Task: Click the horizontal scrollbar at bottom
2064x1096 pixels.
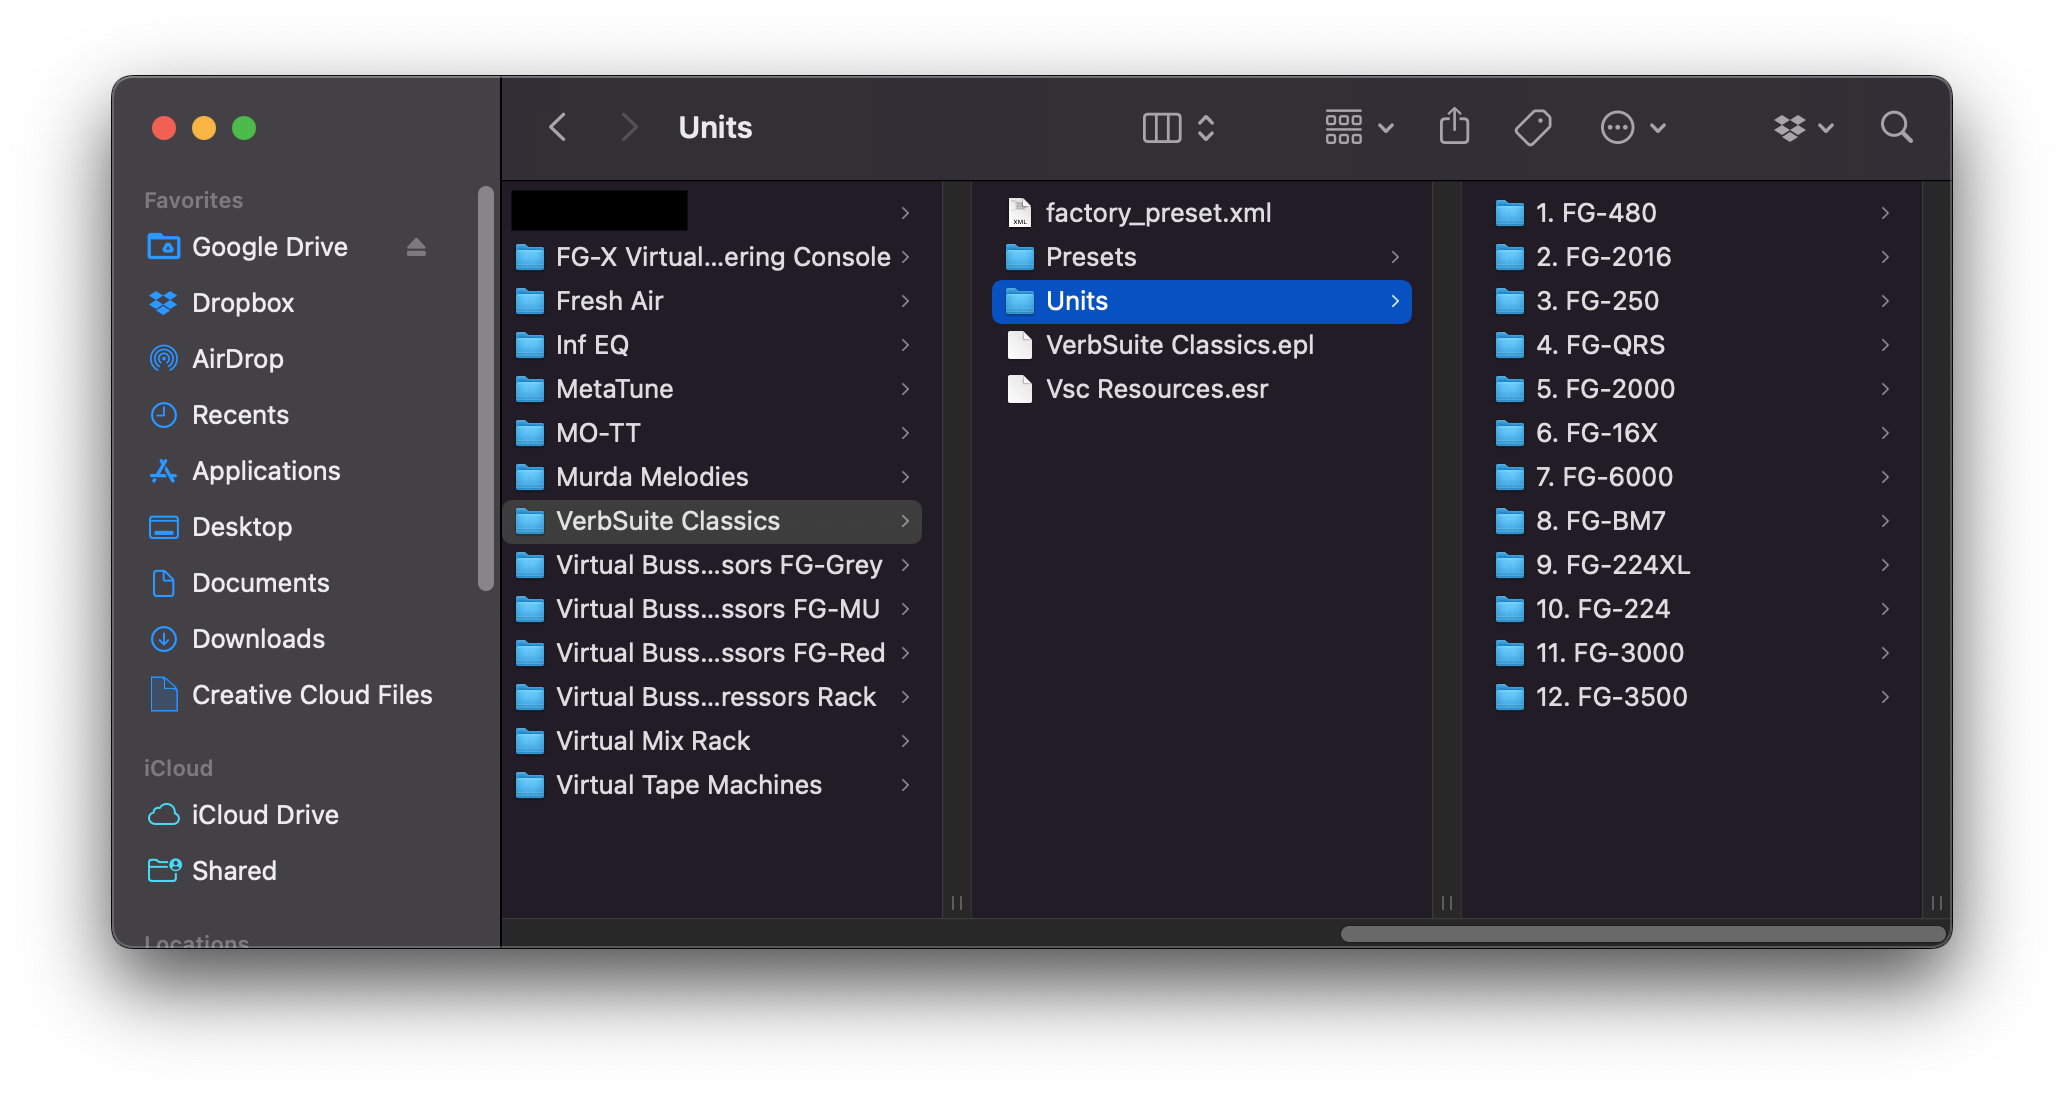Action: coord(1642,934)
